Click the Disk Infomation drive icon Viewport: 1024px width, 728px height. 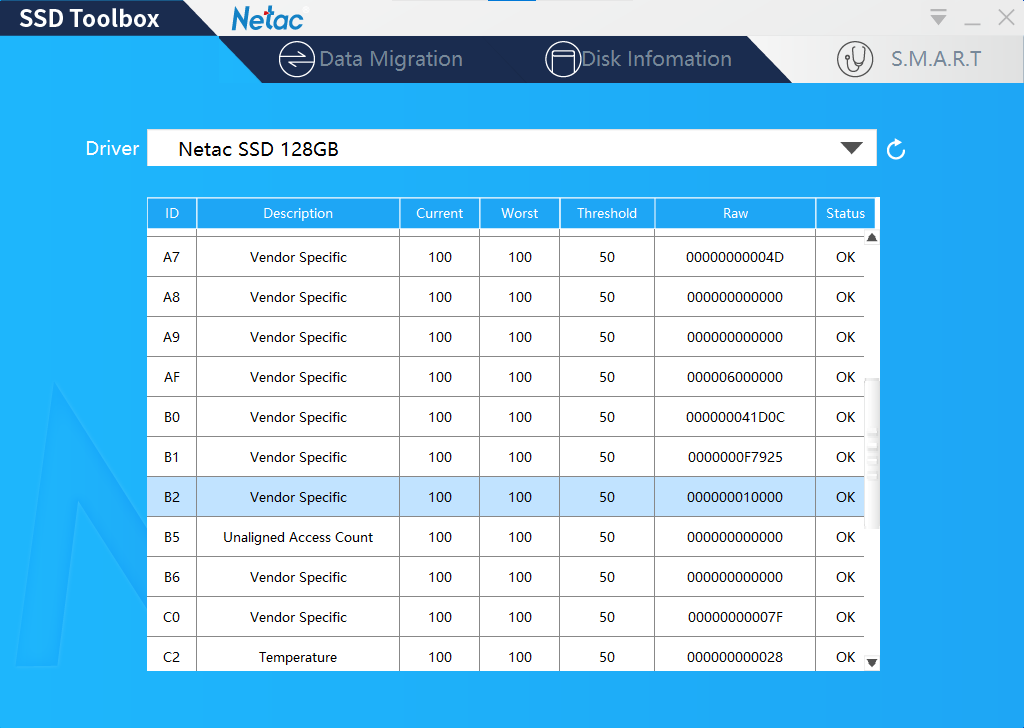pos(562,59)
